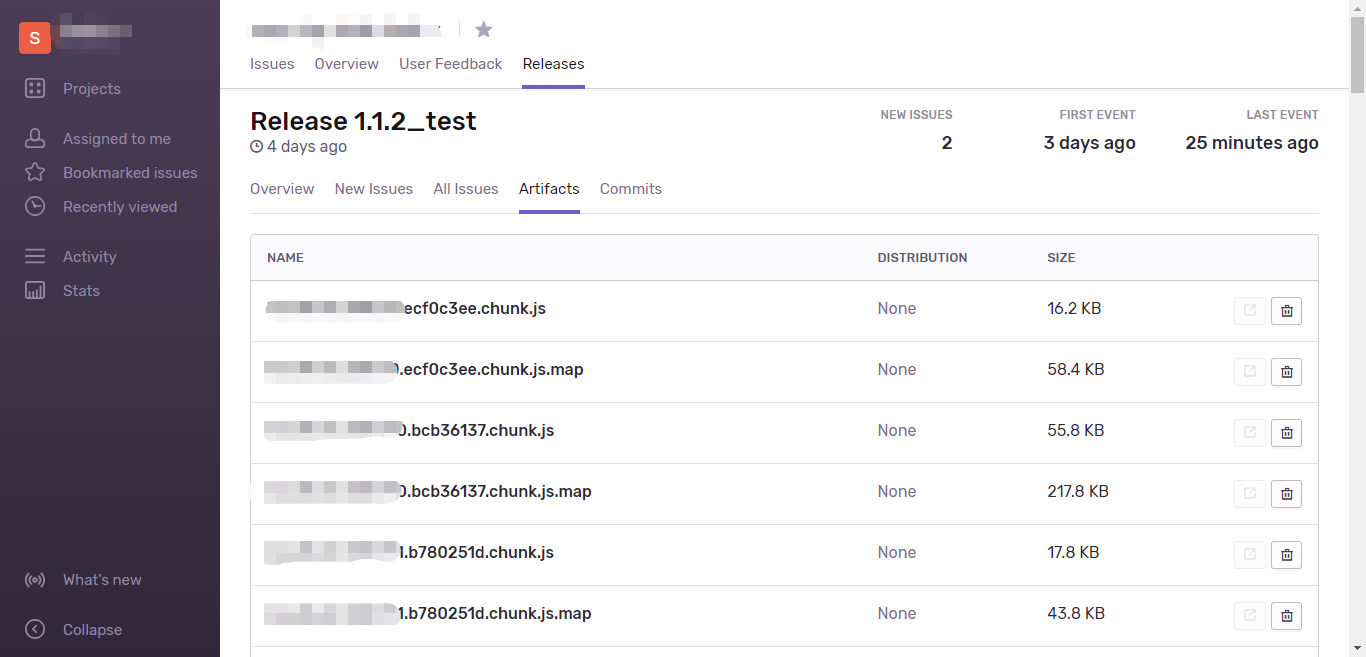1366x657 pixels.
Task: Delete the ecf0c3ee.chunk.js.map artifact
Action: (1286, 372)
